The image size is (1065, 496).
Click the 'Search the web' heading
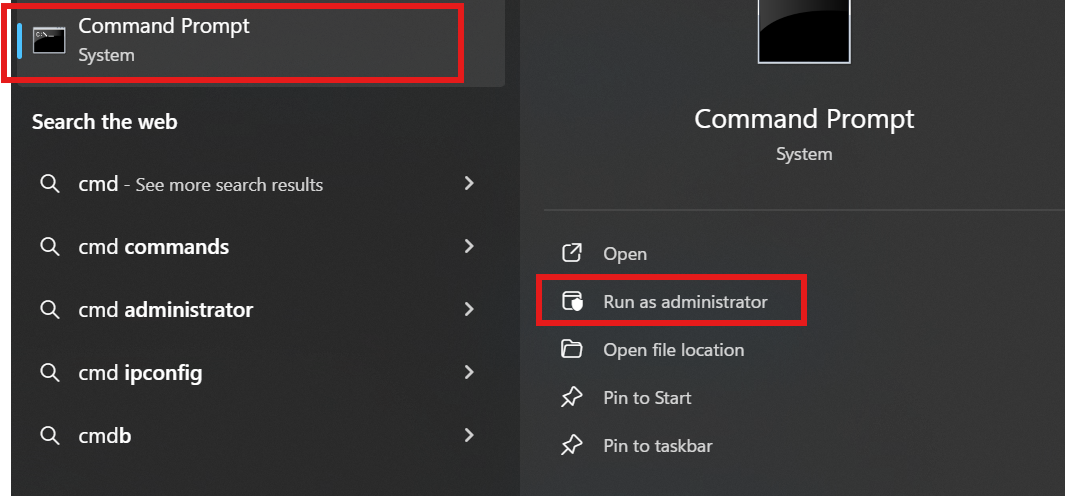click(x=105, y=122)
